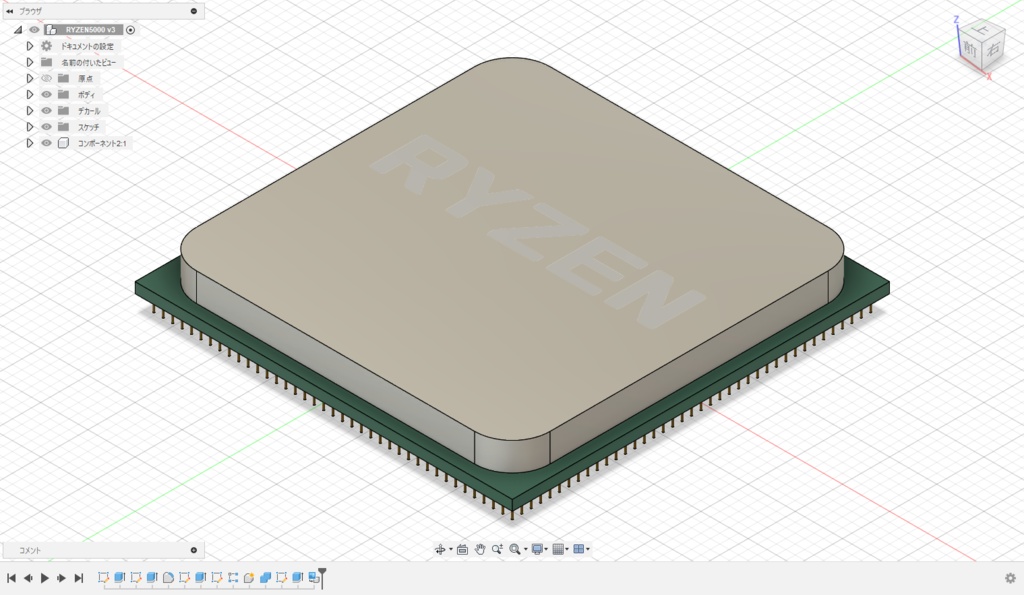
Task: Open the Grid and Snaps dropdown arrow
Action: point(567,549)
